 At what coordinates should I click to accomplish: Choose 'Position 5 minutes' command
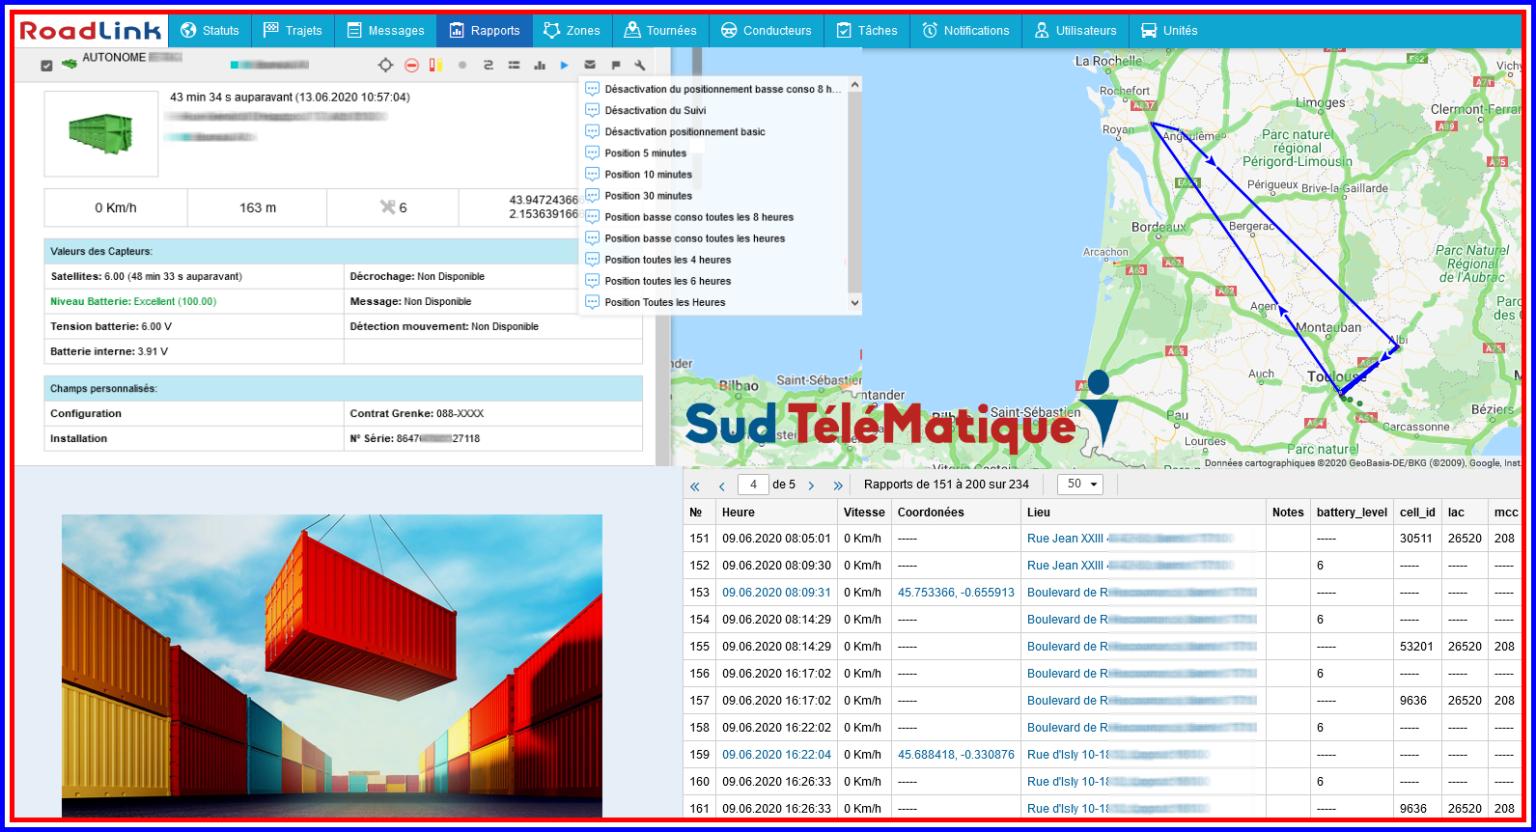[713, 153]
